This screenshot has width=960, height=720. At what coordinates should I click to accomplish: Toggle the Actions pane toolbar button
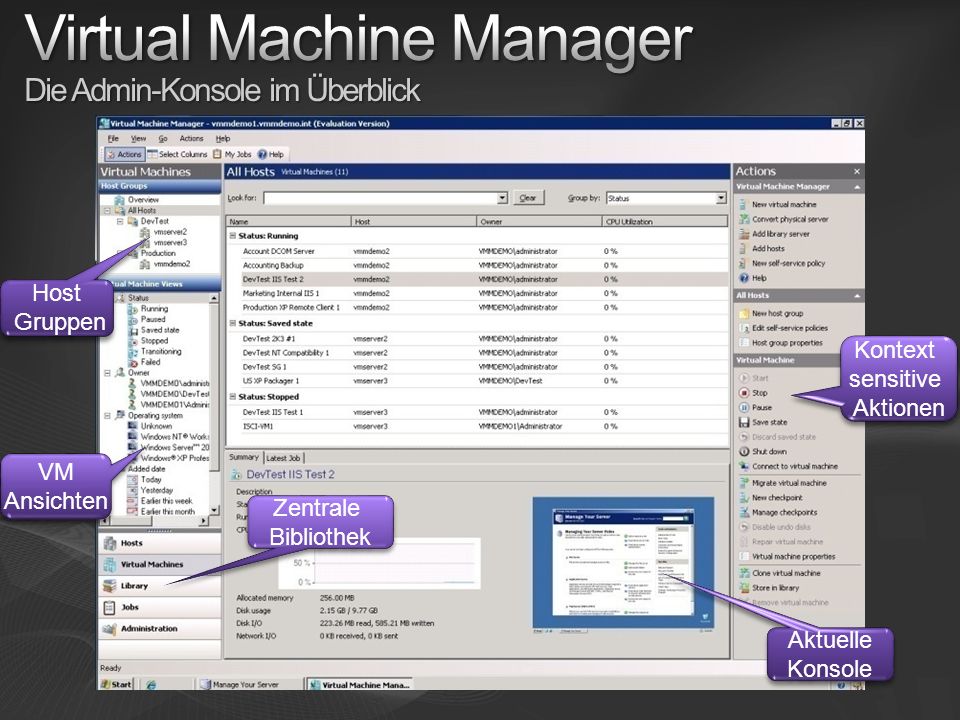click(124, 154)
